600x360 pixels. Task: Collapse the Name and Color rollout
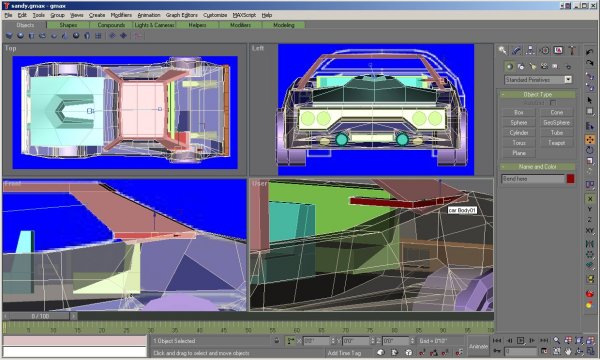click(x=537, y=167)
